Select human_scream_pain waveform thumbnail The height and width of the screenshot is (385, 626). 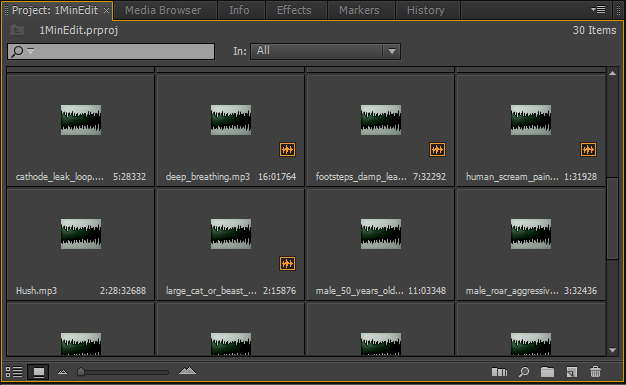(531, 120)
